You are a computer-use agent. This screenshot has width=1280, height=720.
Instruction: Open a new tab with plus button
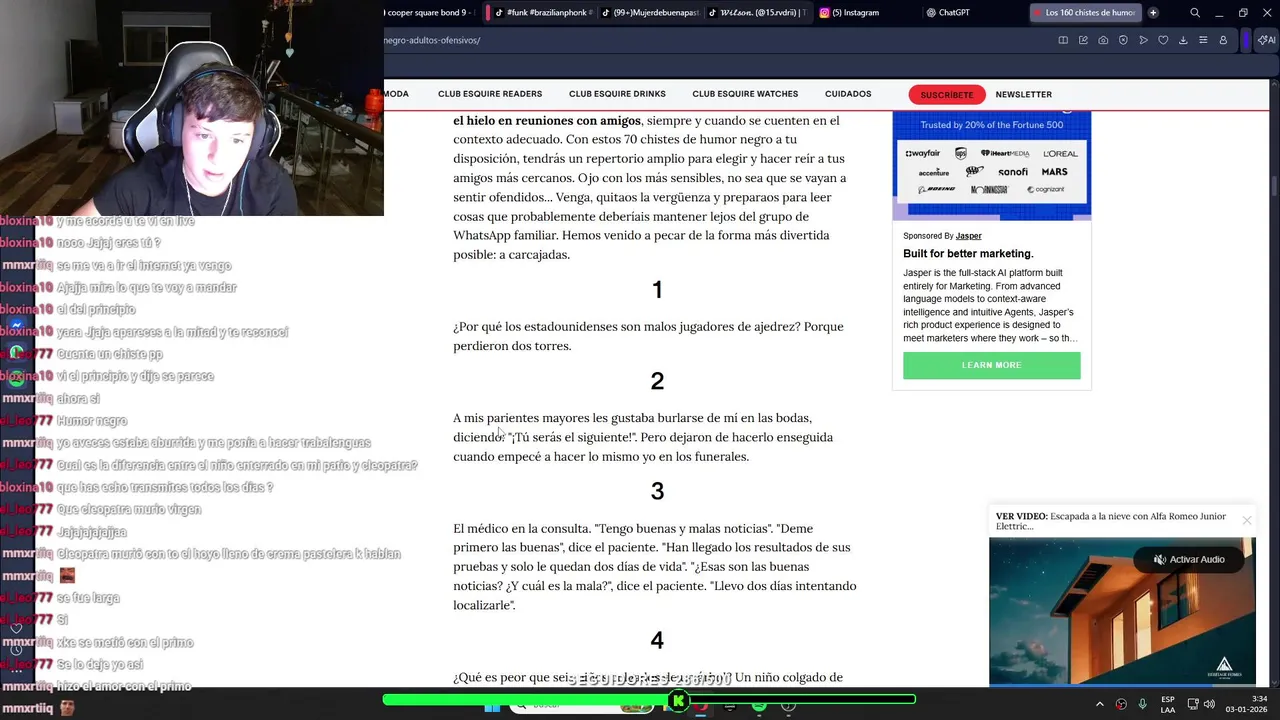point(1153,13)
